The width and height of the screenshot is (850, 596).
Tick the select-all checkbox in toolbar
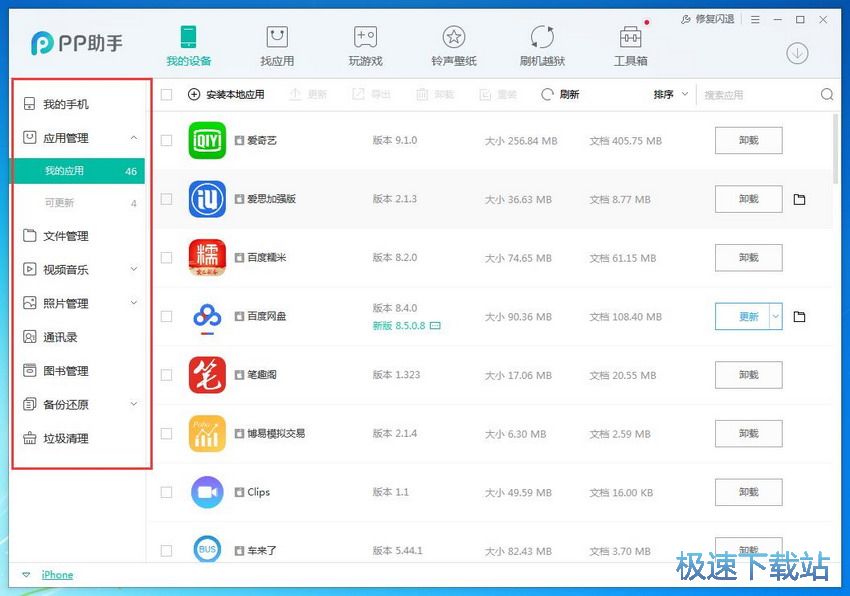[x=166, y=94]
